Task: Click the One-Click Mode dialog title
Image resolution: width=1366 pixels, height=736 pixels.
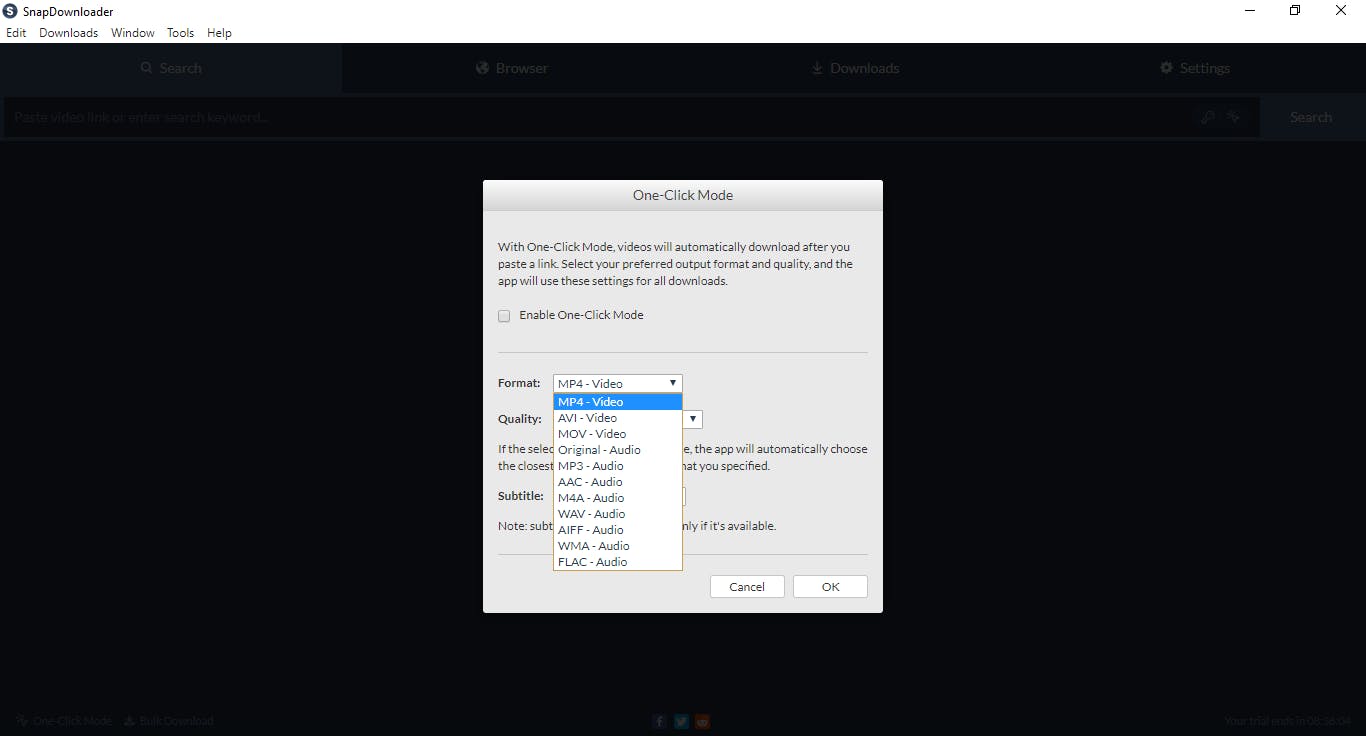Action: [x=683, y=195]
